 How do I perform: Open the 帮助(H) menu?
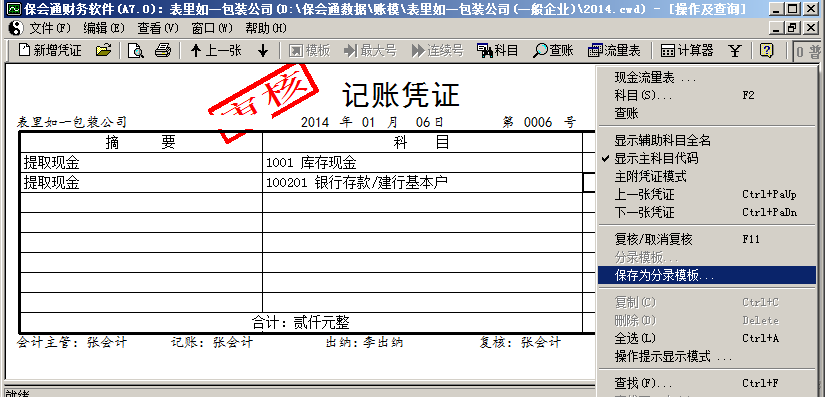(266, 28)
